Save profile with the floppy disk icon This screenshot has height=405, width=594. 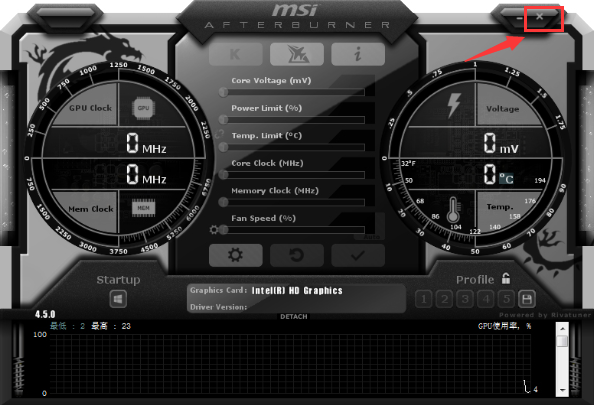[527, 299]
